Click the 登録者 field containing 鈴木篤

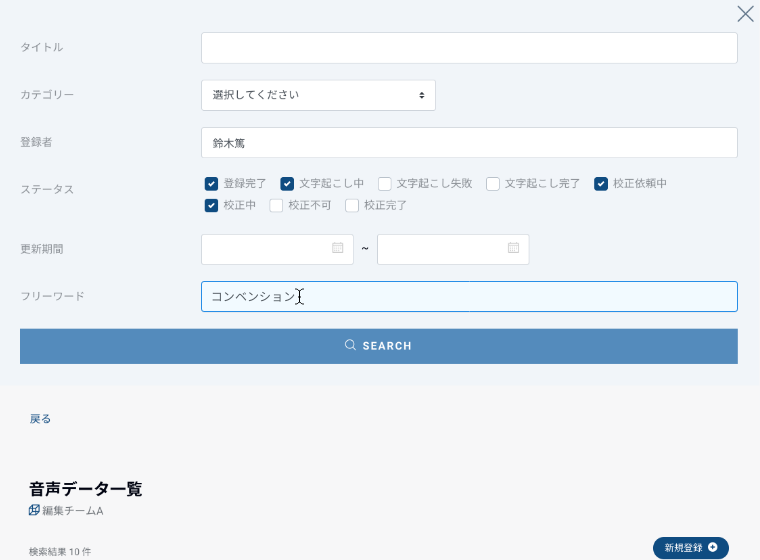click(469, 143)
